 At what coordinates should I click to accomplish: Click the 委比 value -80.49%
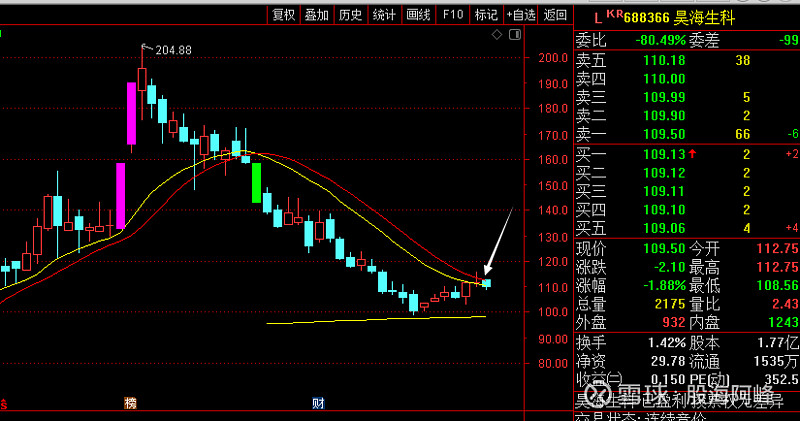pyautogui.click(x=661, y=40)
